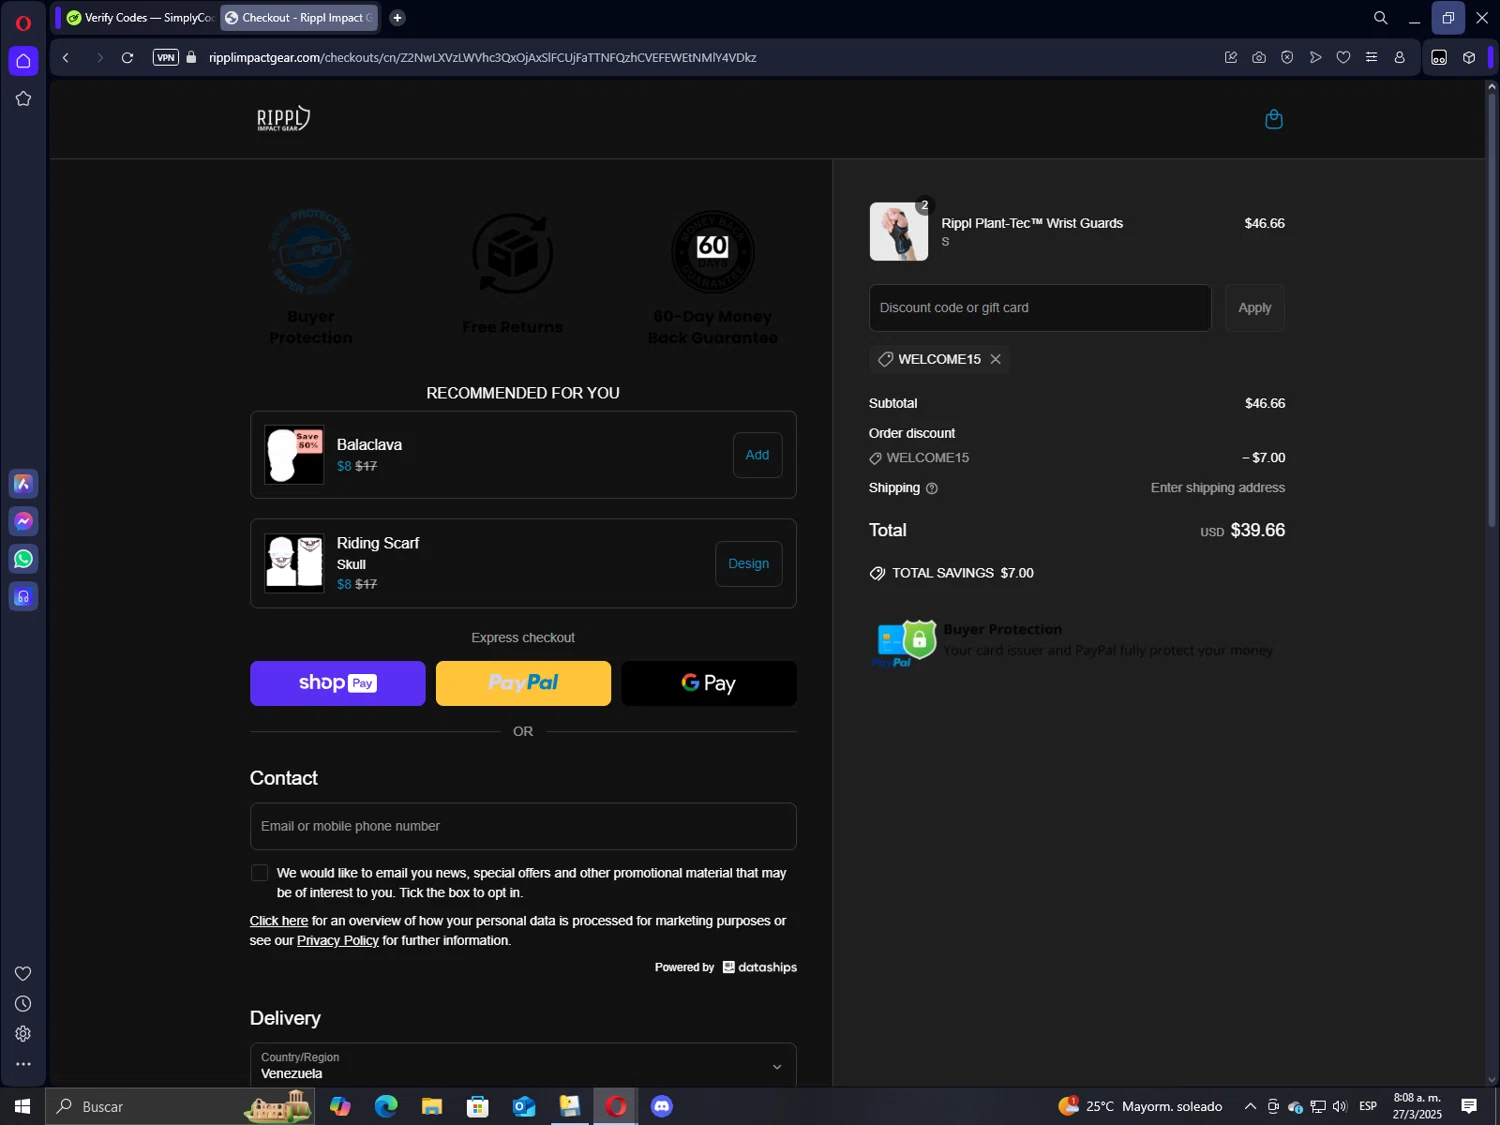Open the Opera start page home icon
The height and width of the screenshot is (1125, 1500).
click(x=23, y=61)
